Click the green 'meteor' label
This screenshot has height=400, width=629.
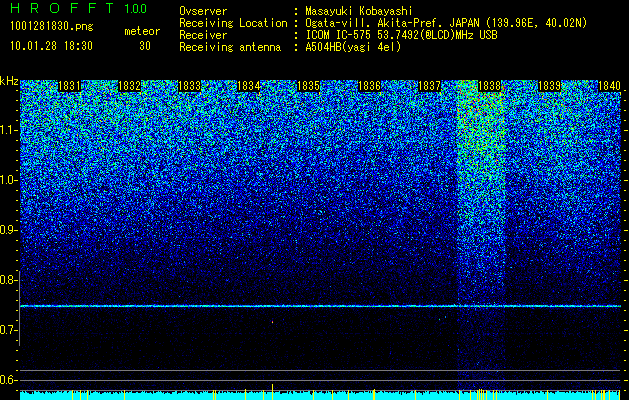pyautogui.click(x=142, y=31)
